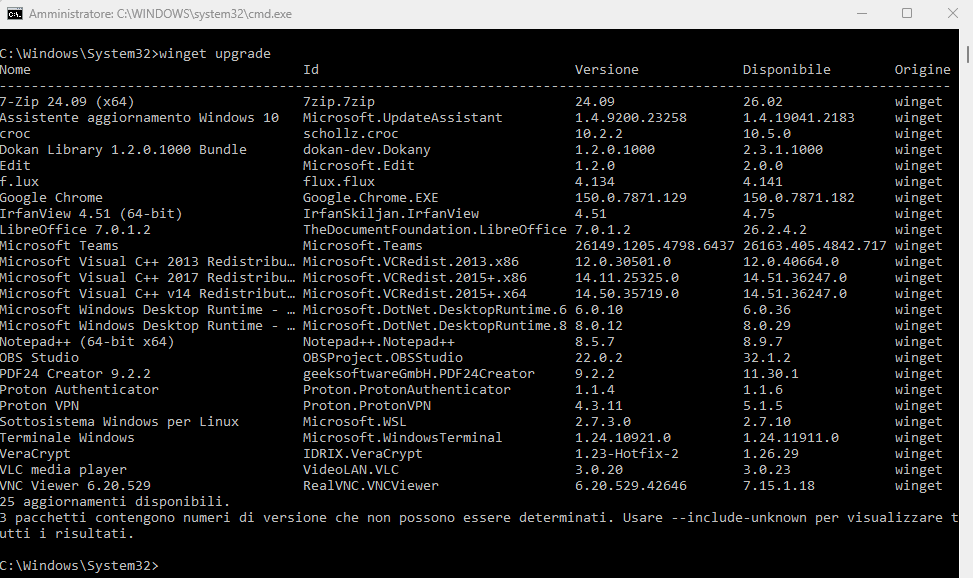Click 'IDRIX.VeraCrypt' id
This screenshot has width=973, height=578.
click(x=362, y=454)
